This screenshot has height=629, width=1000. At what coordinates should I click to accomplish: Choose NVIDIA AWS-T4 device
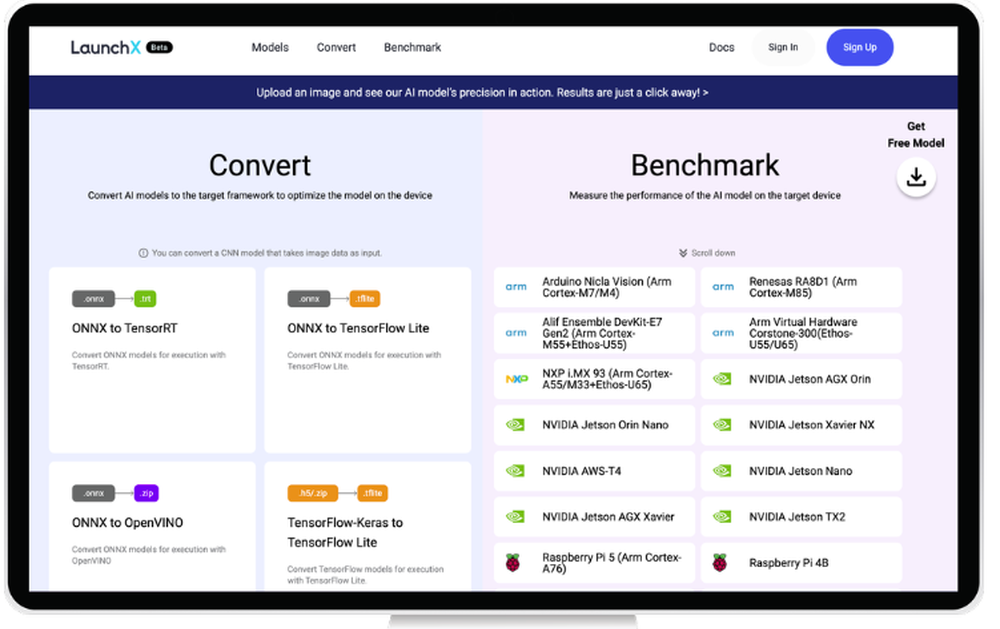(594, 471)
